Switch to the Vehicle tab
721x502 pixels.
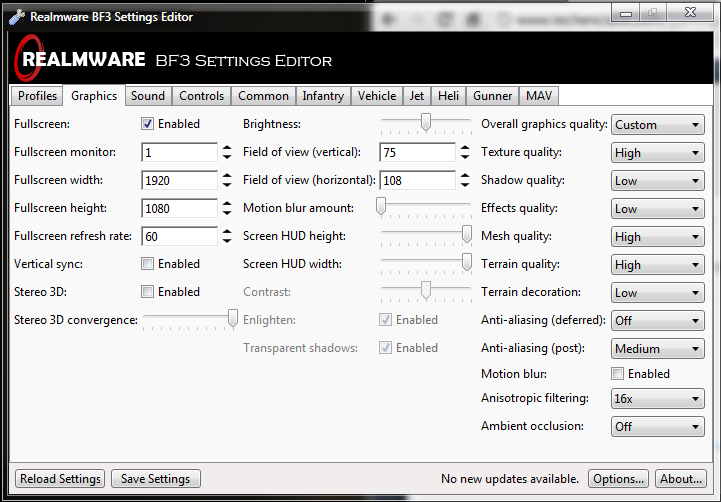(x=377, y=96)
